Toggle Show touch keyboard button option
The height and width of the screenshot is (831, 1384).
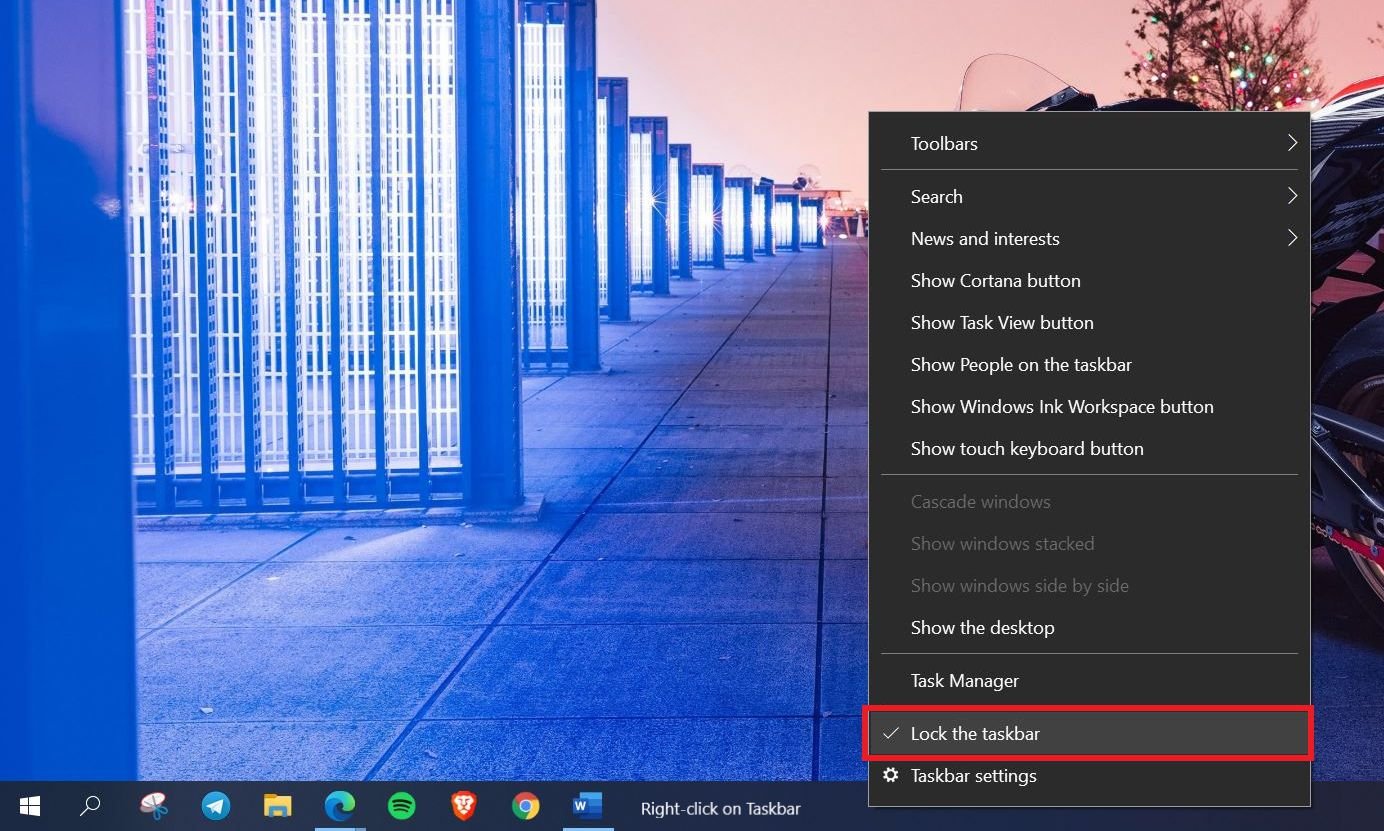[x=1026, y=449]
